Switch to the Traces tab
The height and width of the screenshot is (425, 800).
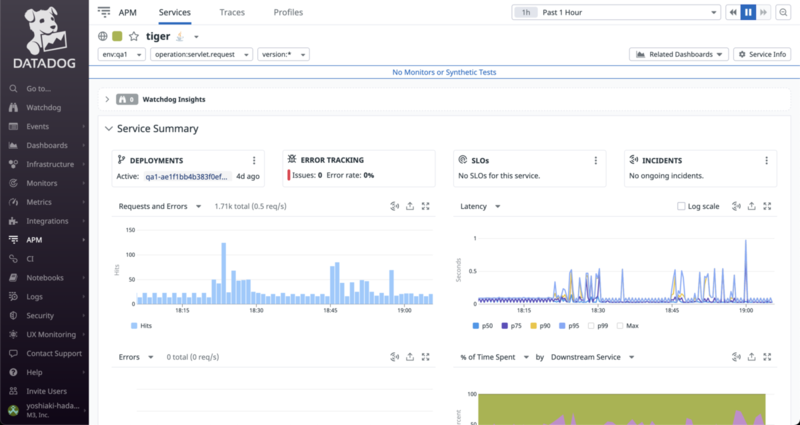pyautogui.click(x=232, y=12)
